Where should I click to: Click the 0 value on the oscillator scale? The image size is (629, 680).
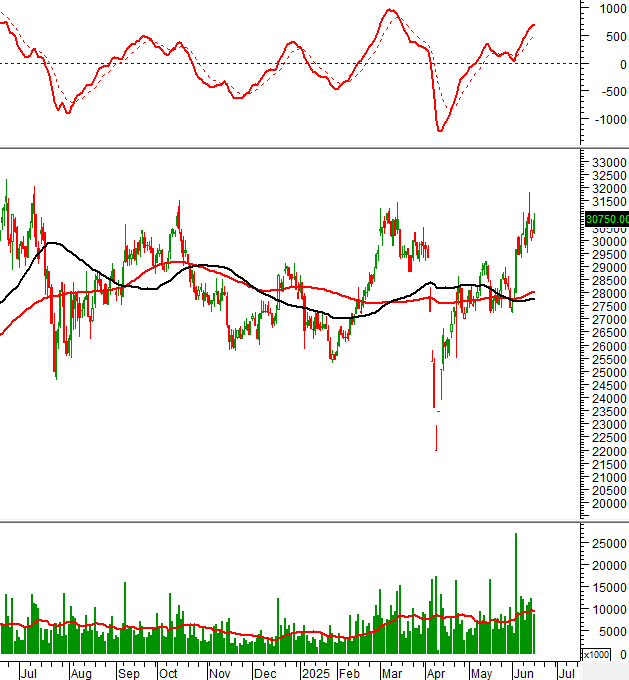coord(623,64)
